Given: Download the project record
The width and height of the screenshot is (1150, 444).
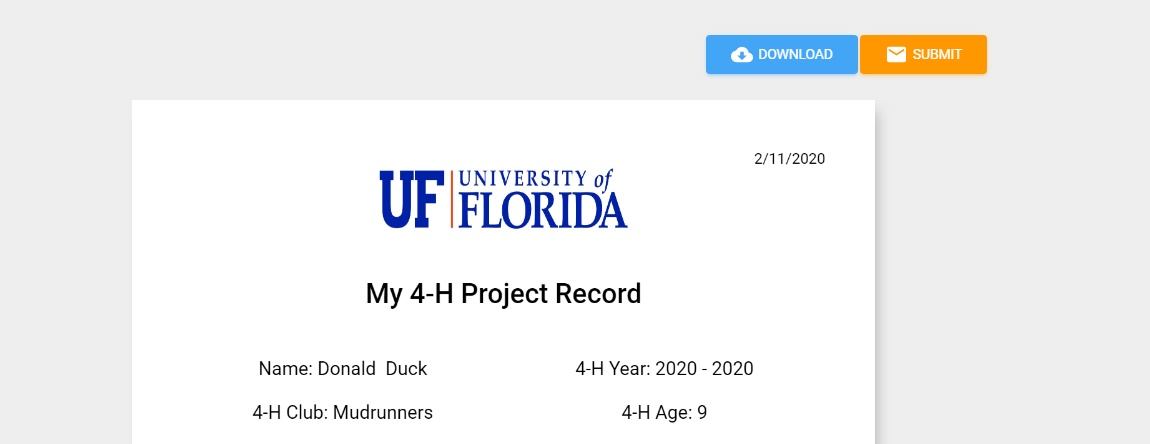Looking at the screenshot, I should click(x=782, y=54).
